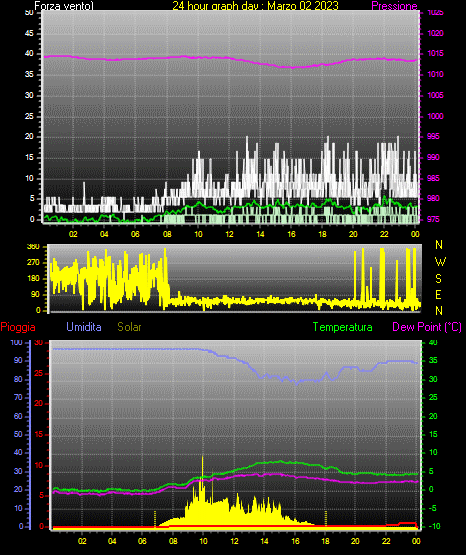Click the E wind direction letter
The width and height of the screenshot is (466, 555).
438,294
